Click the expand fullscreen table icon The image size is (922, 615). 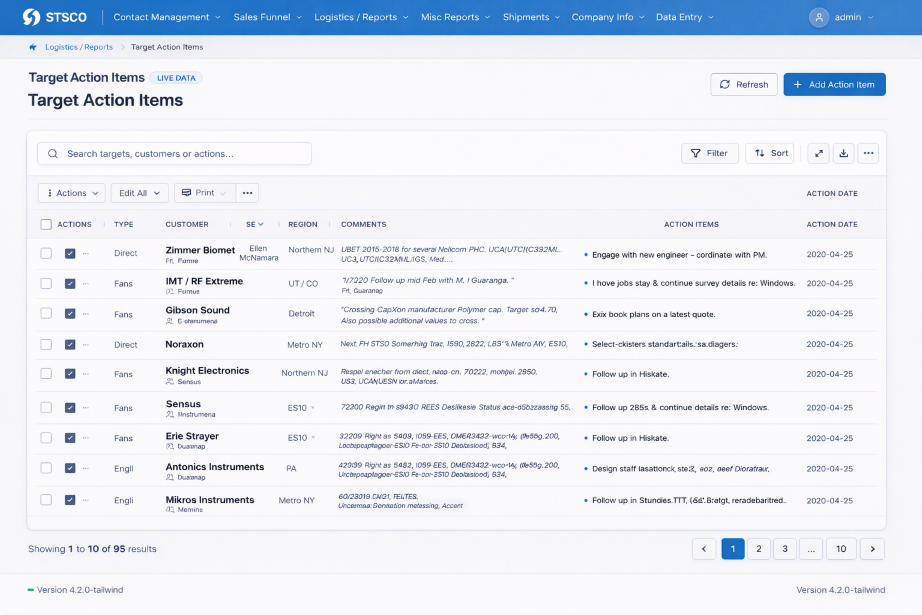click(x=819, y=153)
